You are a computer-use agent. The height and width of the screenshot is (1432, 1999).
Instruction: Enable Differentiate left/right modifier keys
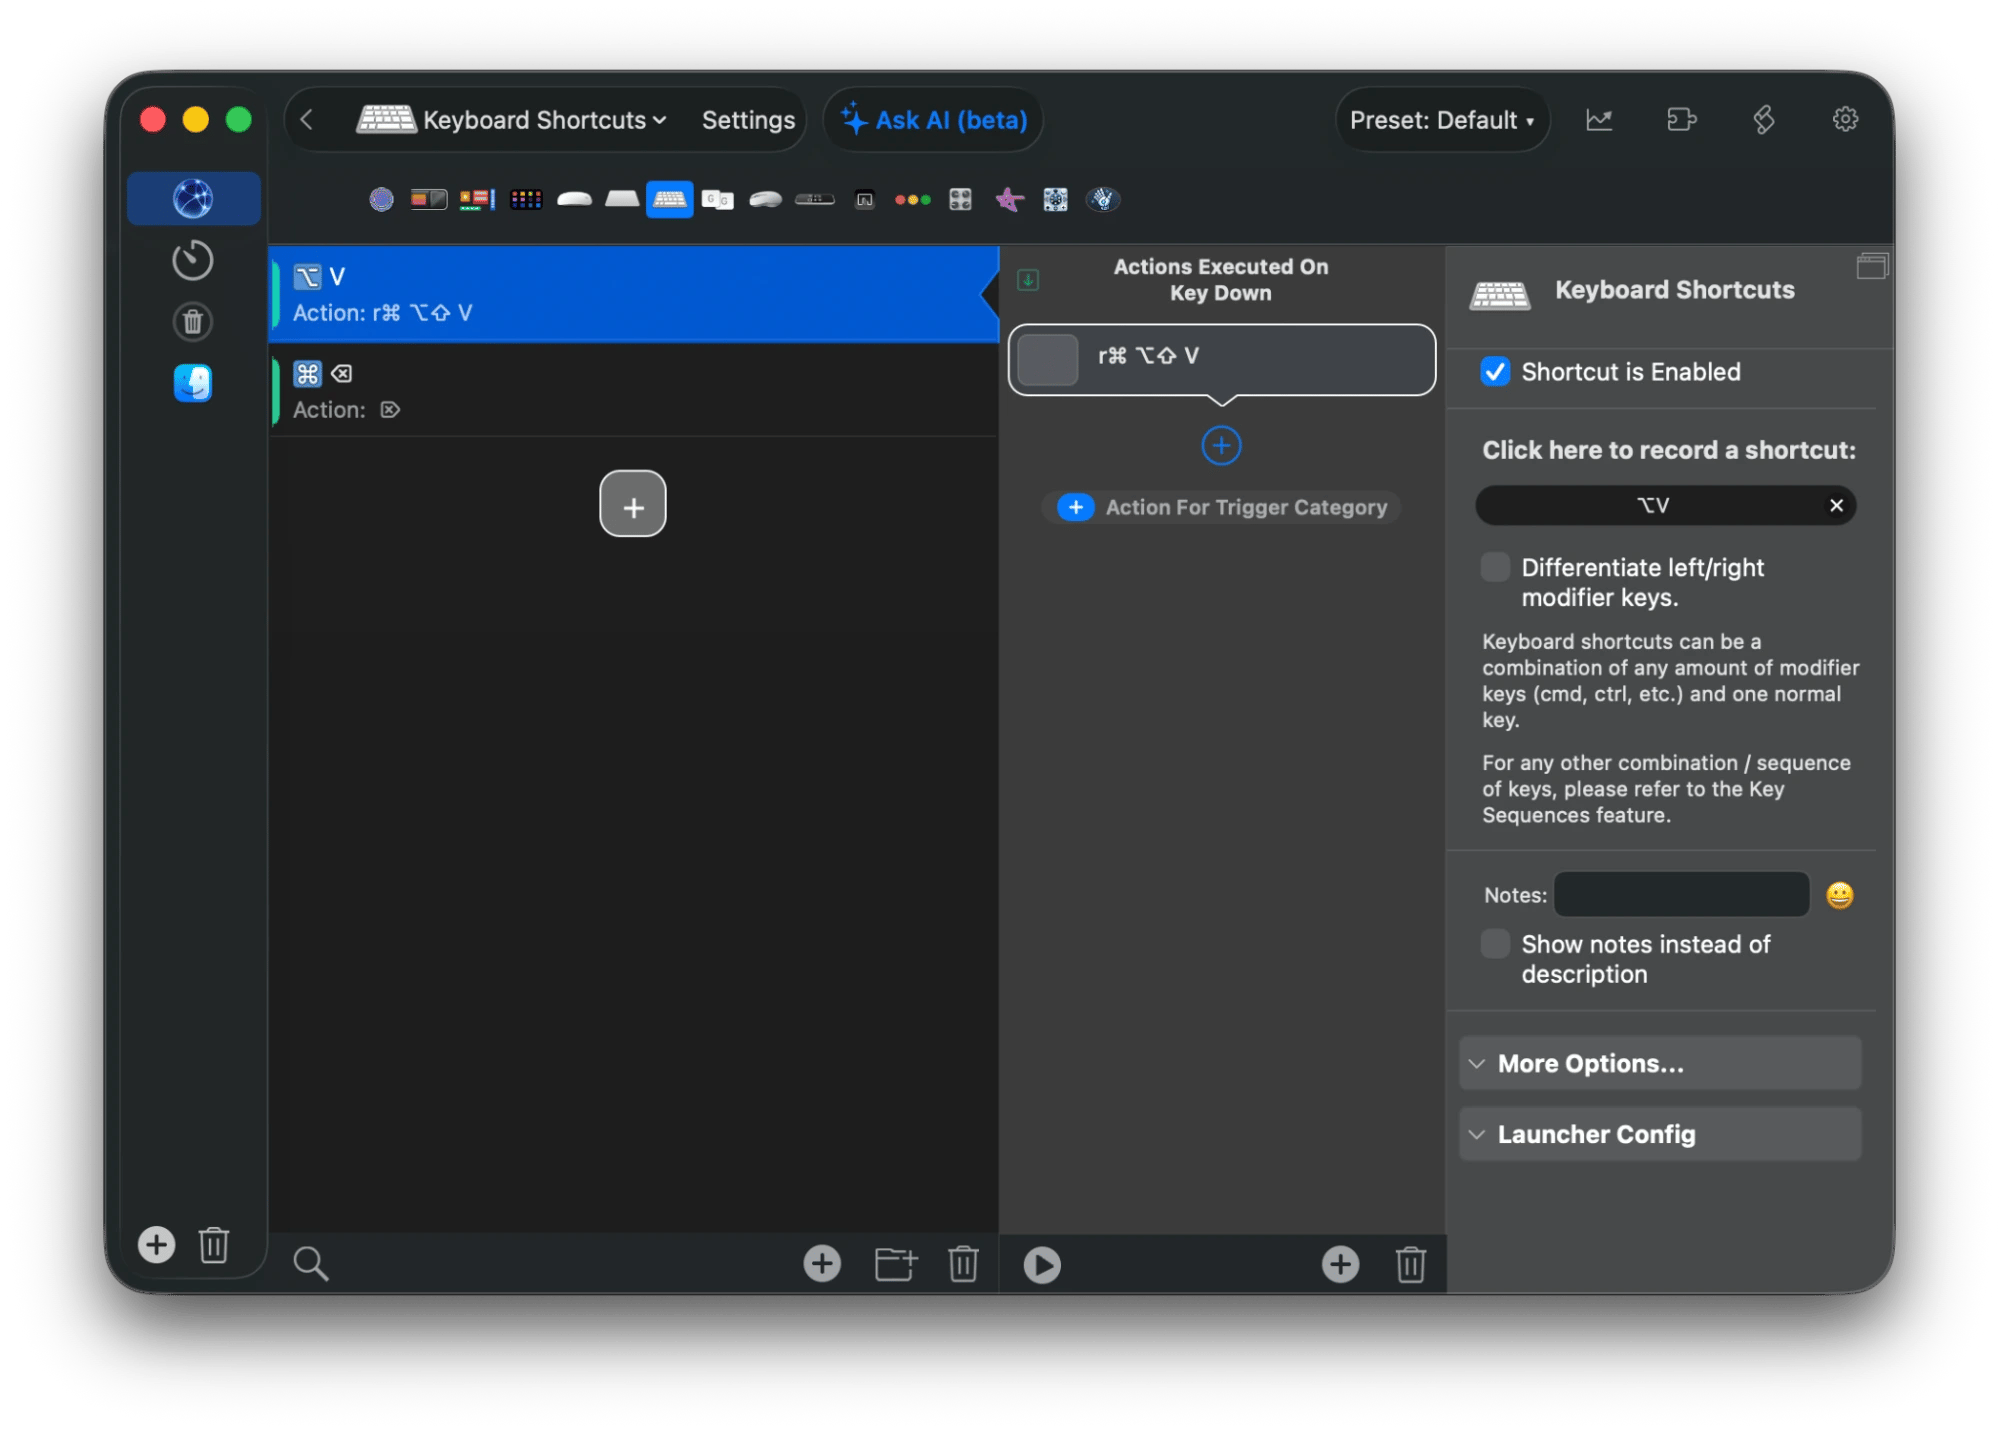[1495, 567]
